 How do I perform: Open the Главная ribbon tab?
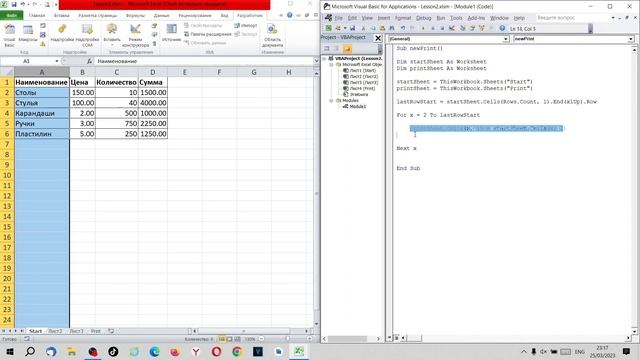tap(37, 16)
